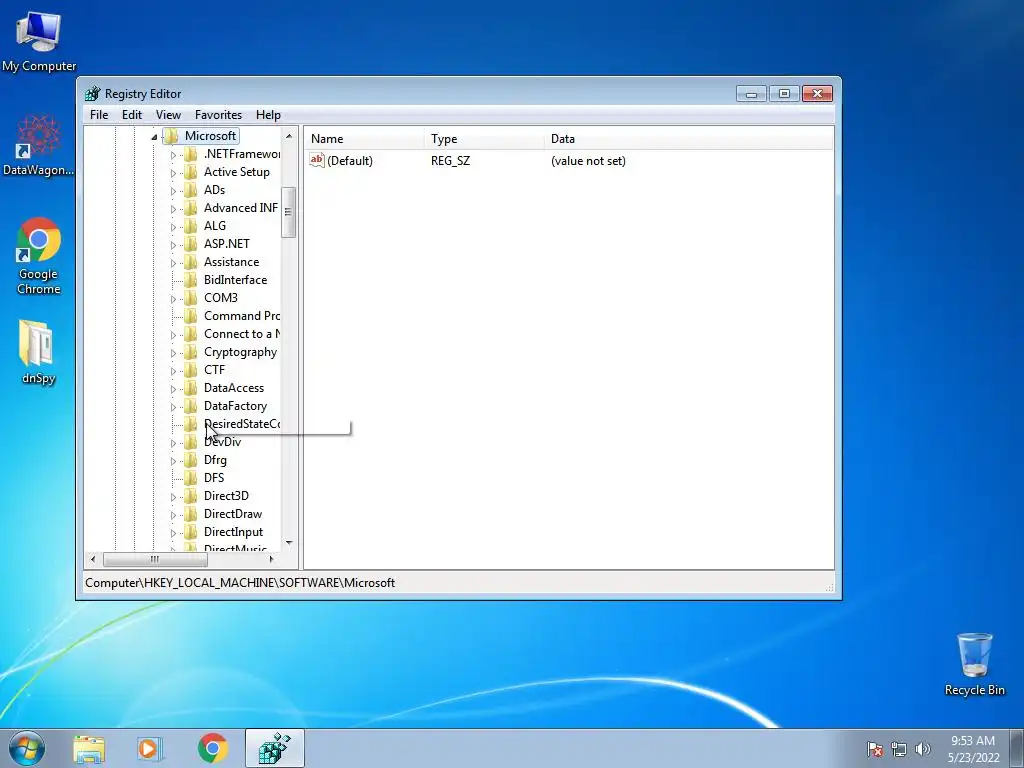Expand the .NETFramework key

(x=173, y=155)
